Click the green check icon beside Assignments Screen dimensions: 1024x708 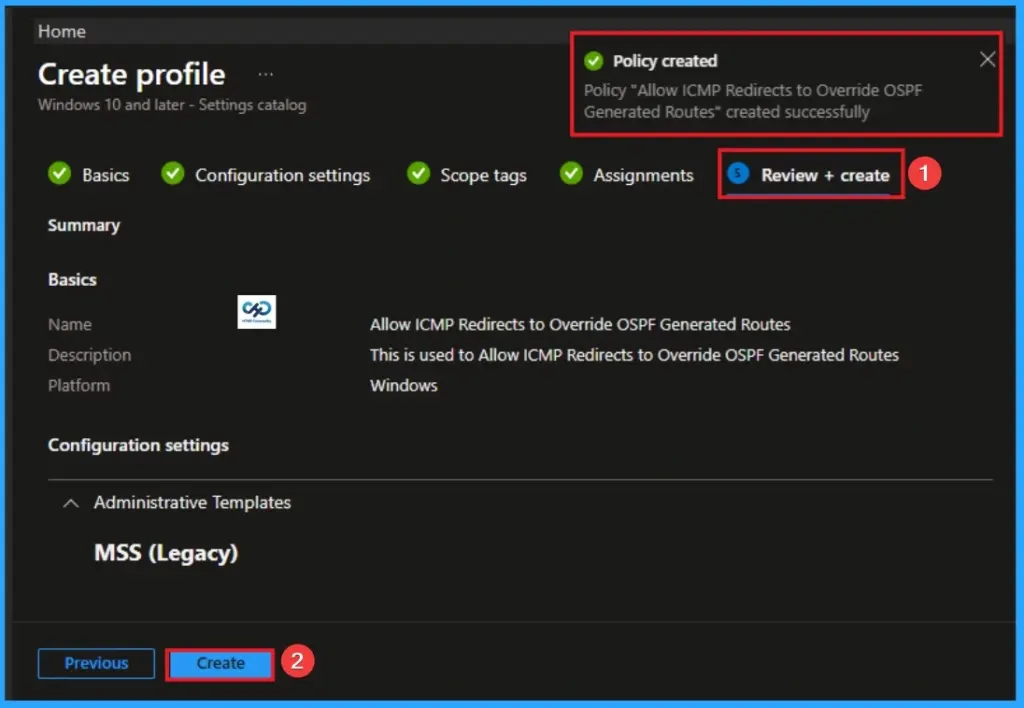[571, 174]
